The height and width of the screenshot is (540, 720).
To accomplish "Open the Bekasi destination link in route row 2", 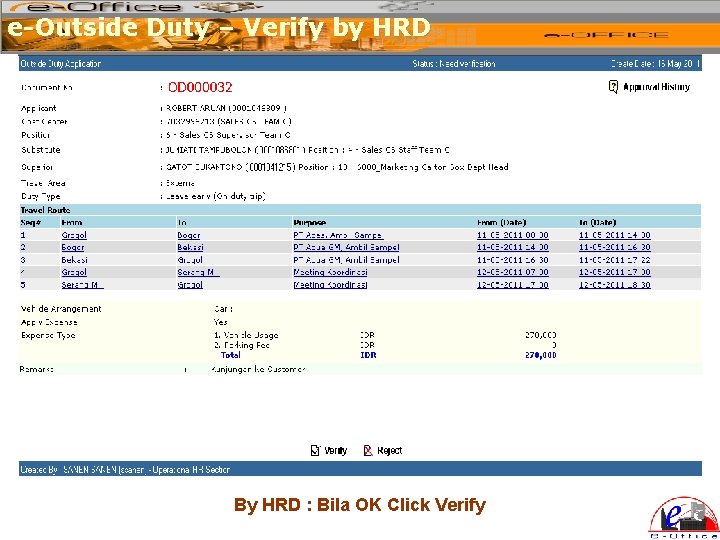I will 190,247.
